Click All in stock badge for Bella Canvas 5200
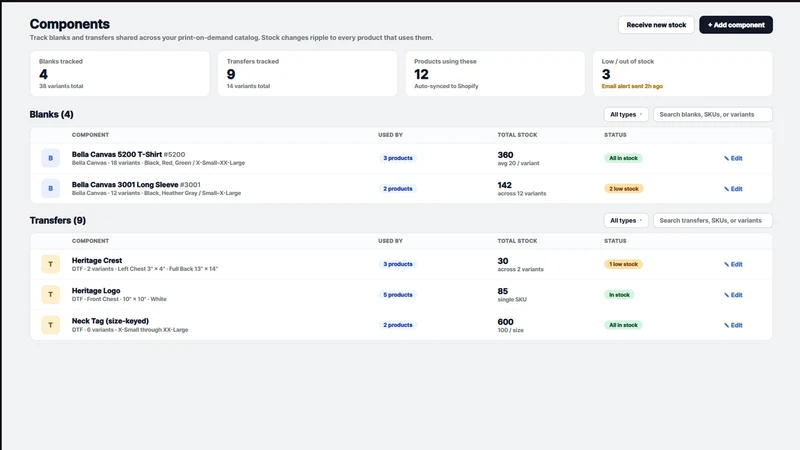Image resolution: width=800 pixels, height=450 pixels. pyautogui.click(x=623, y=158)
